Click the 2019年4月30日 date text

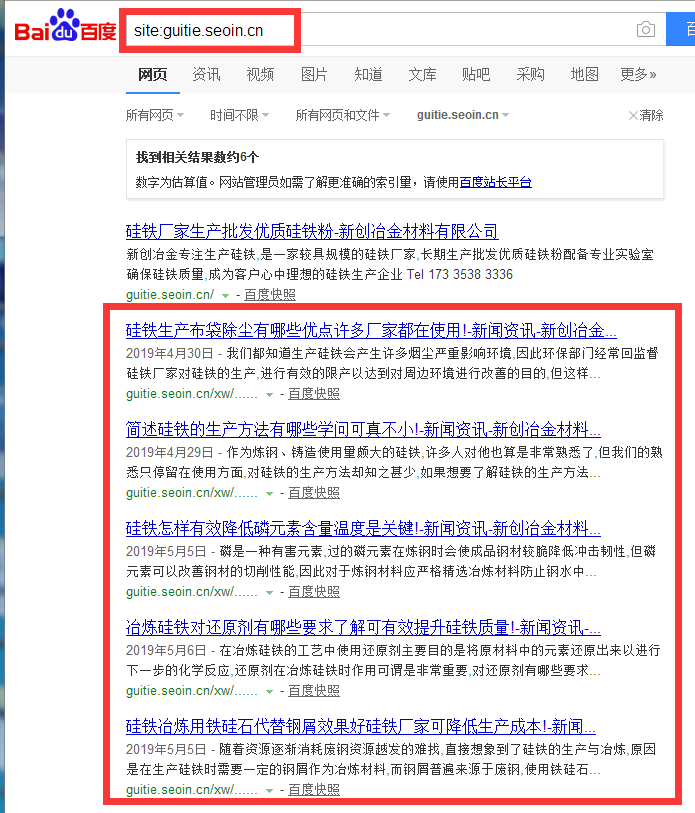click(x=170, y=354)
